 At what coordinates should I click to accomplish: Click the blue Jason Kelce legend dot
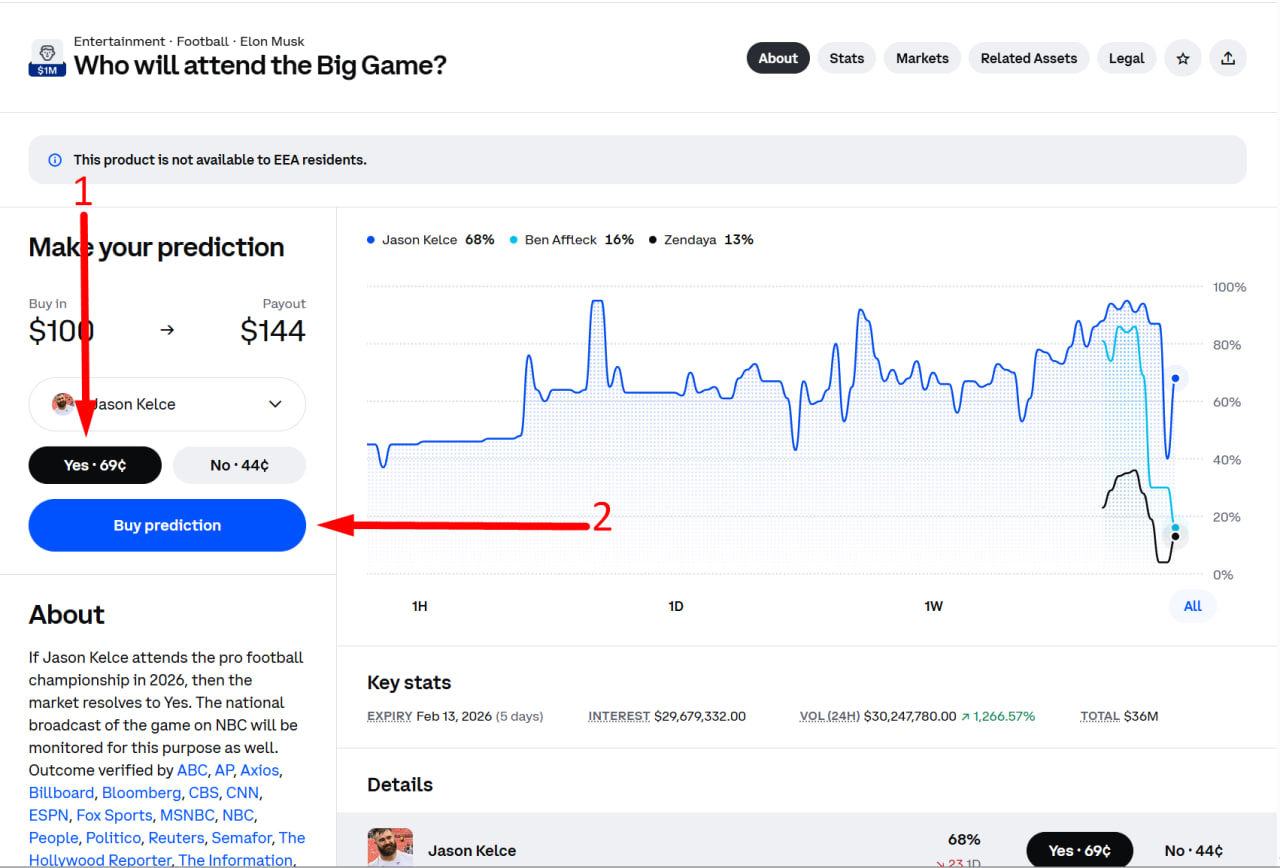371,240
